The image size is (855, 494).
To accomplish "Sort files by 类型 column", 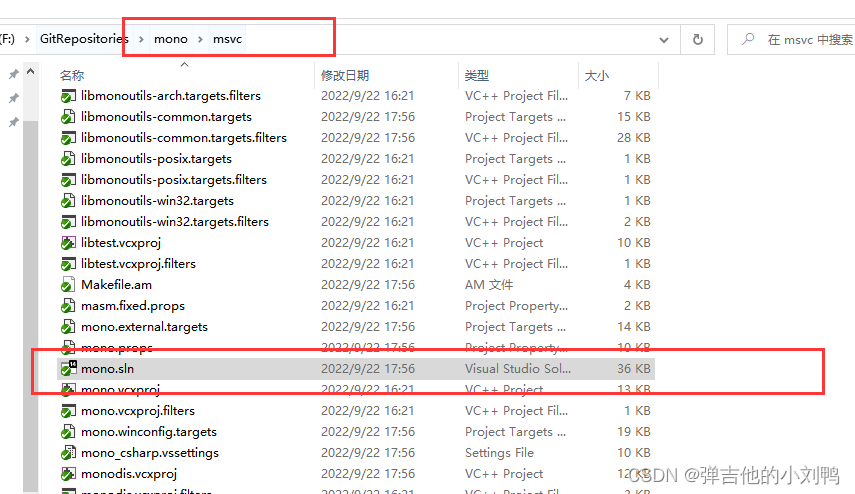I will (477, 75).
